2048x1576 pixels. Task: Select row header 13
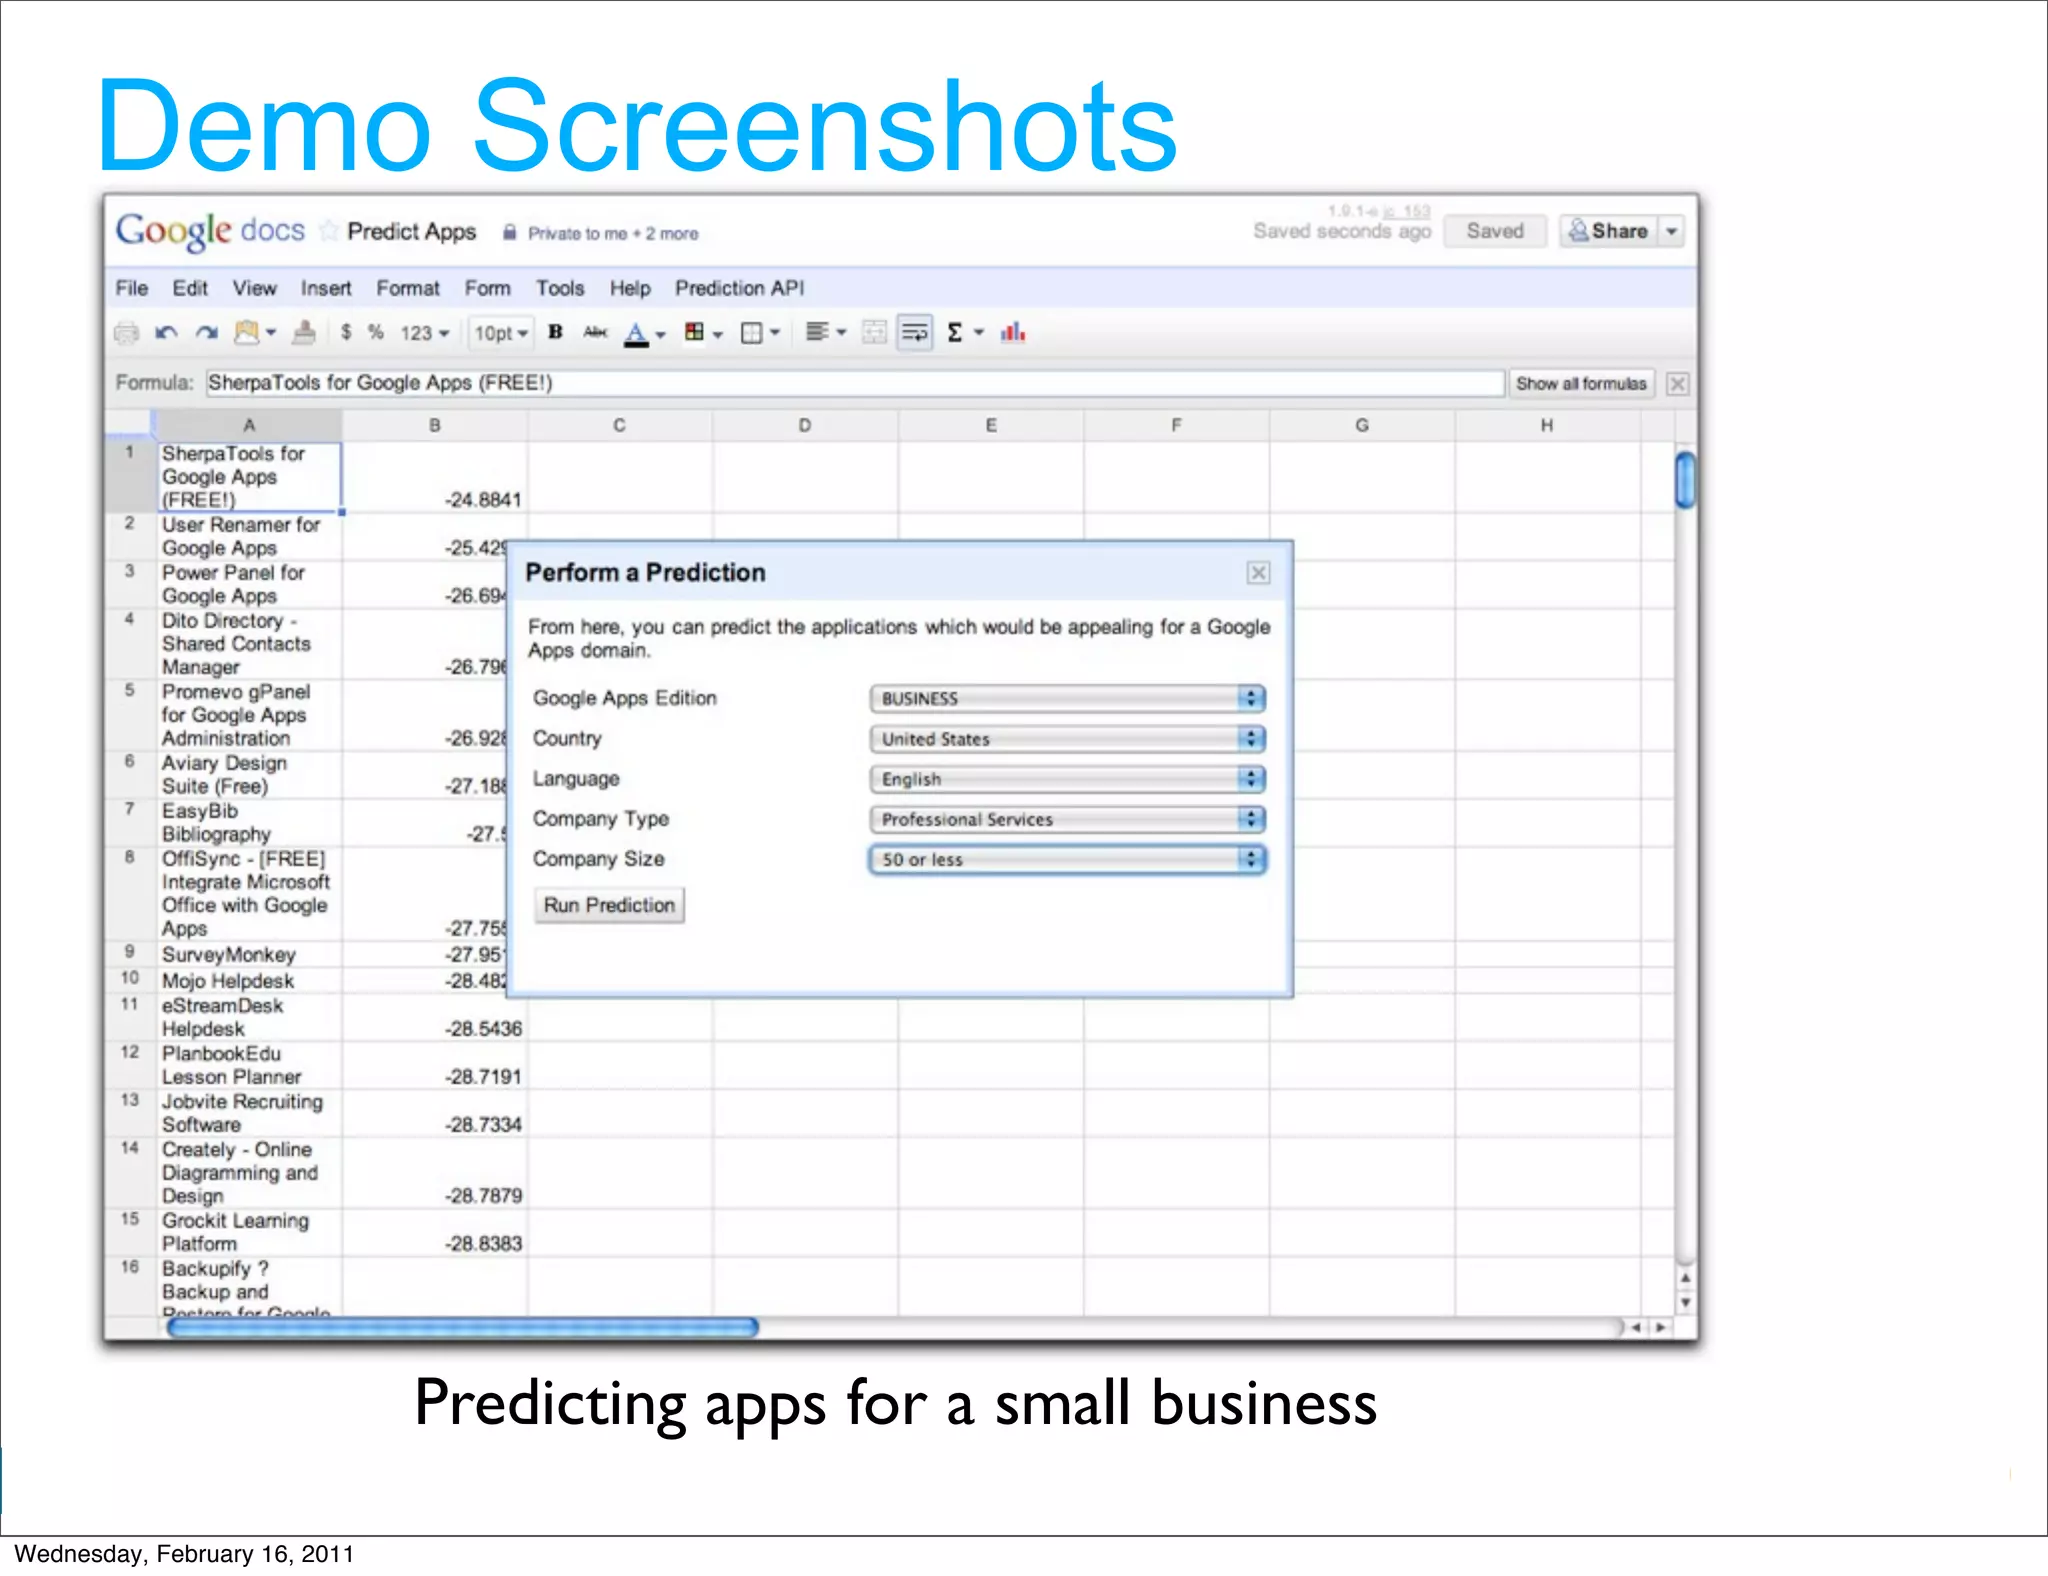coord(130,1113)
